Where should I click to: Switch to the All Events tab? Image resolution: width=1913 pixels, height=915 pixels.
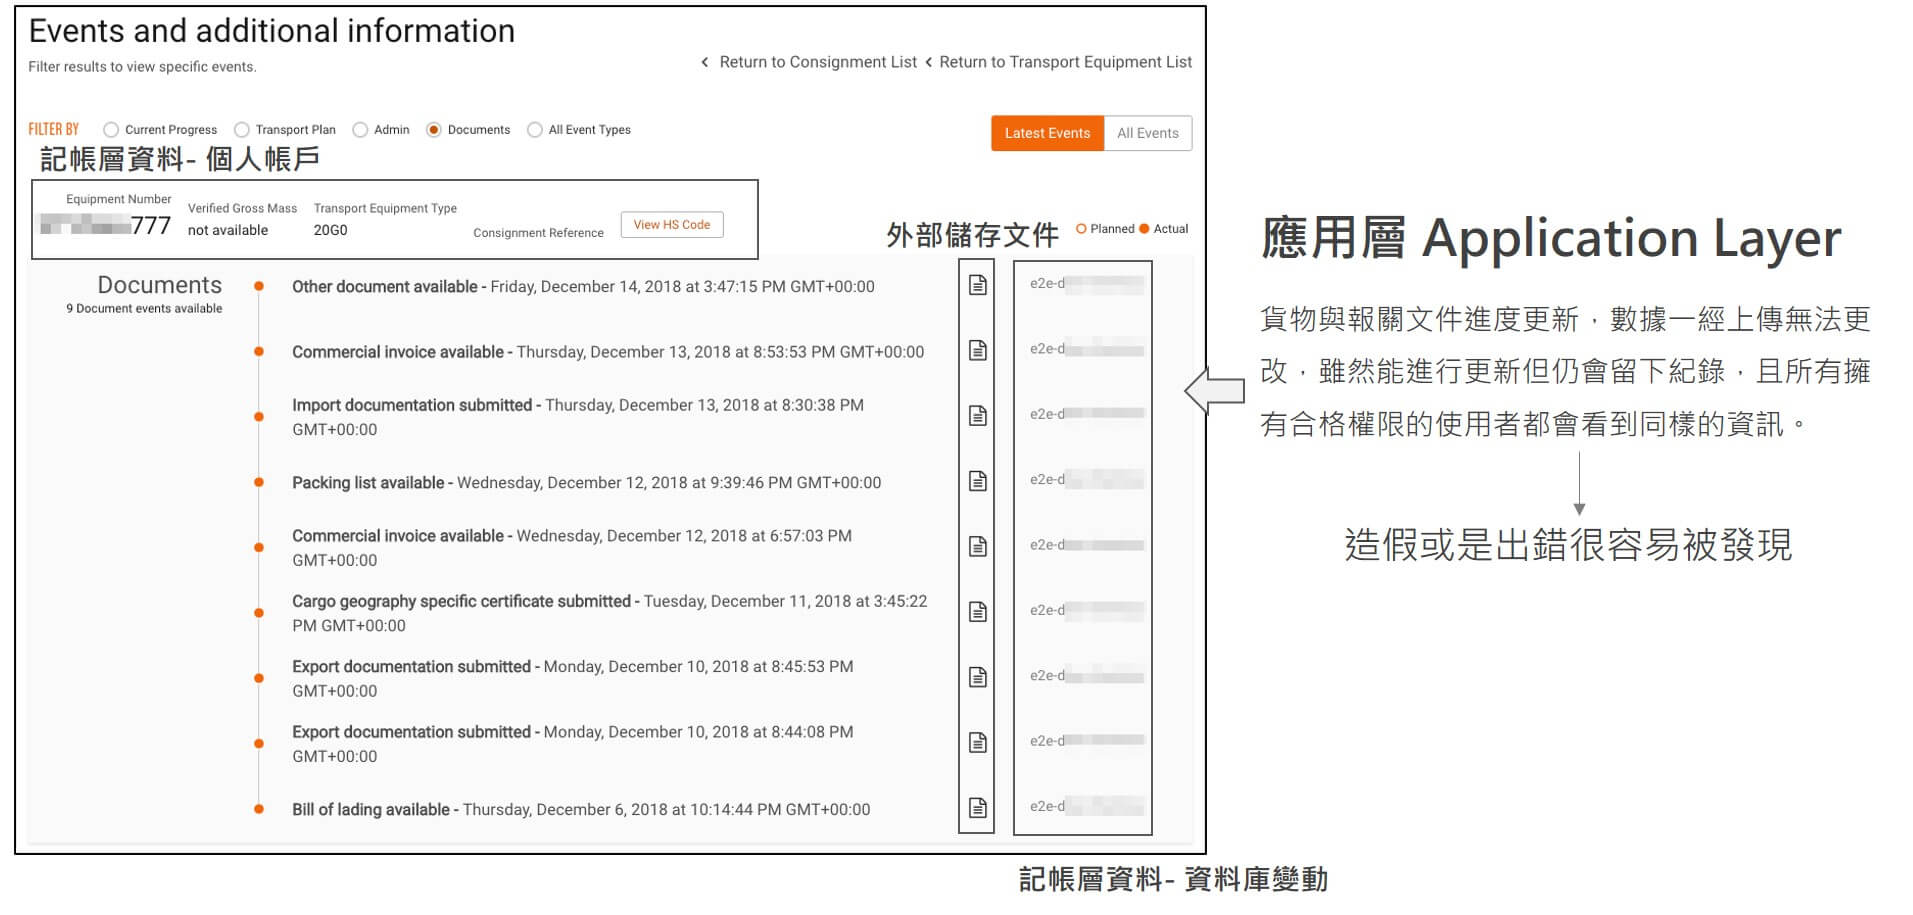1148,133
